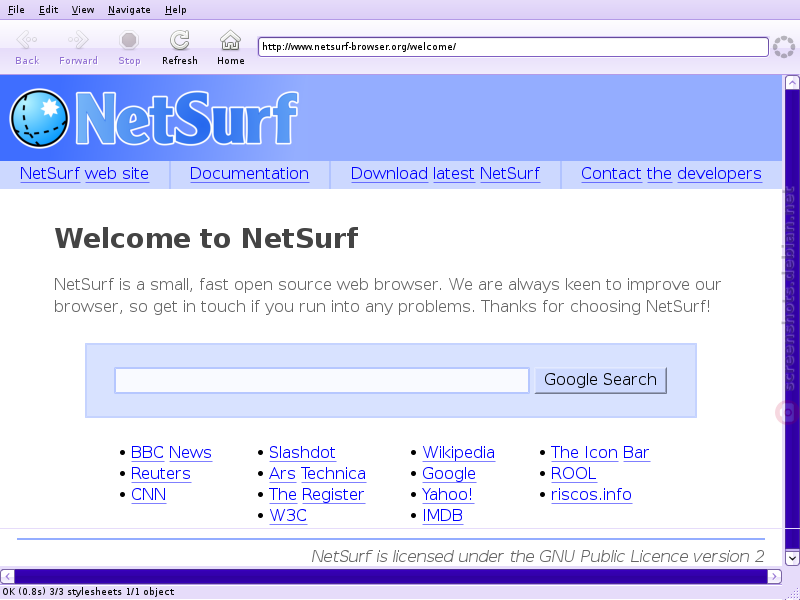Click the vertical scrollbar up arrow

coord(792,83)
